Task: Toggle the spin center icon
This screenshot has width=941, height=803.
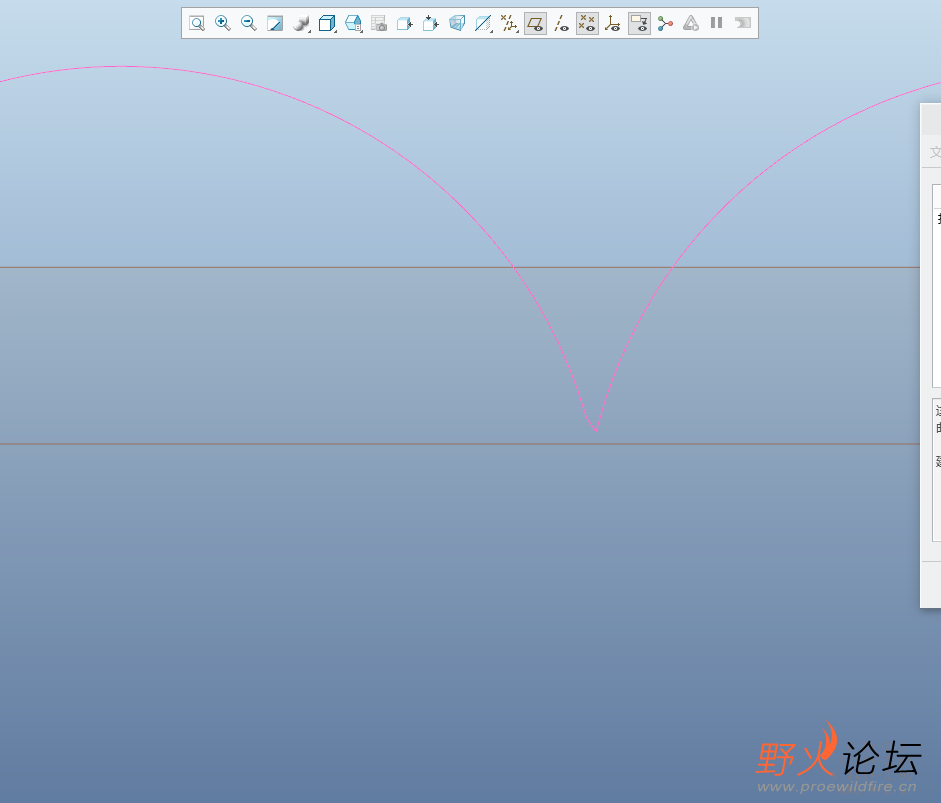Action: tap(665, 23)
